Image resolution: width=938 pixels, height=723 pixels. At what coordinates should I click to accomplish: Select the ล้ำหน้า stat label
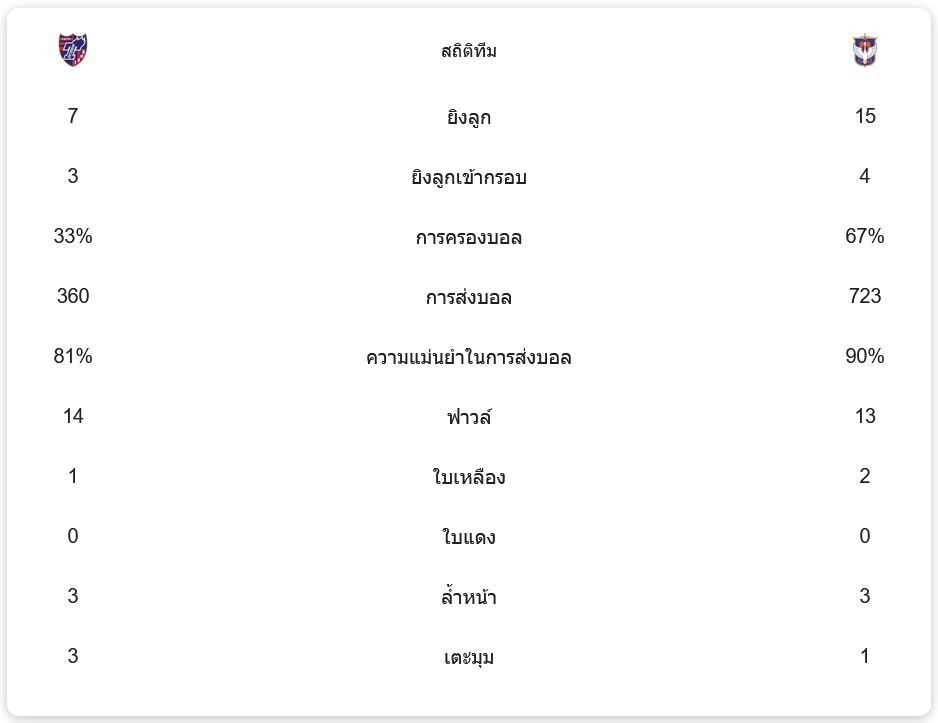469,597
